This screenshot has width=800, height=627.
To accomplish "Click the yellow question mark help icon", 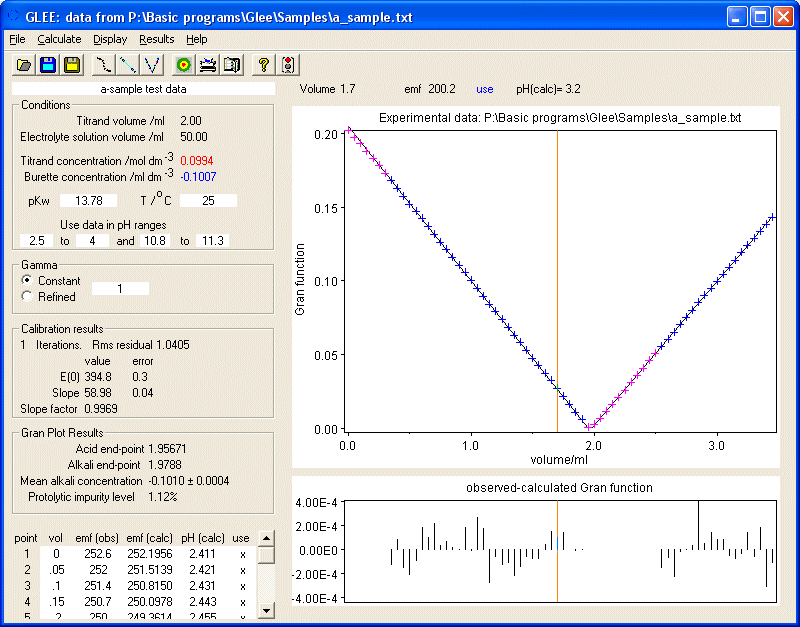I will click(x=264, y=65).
